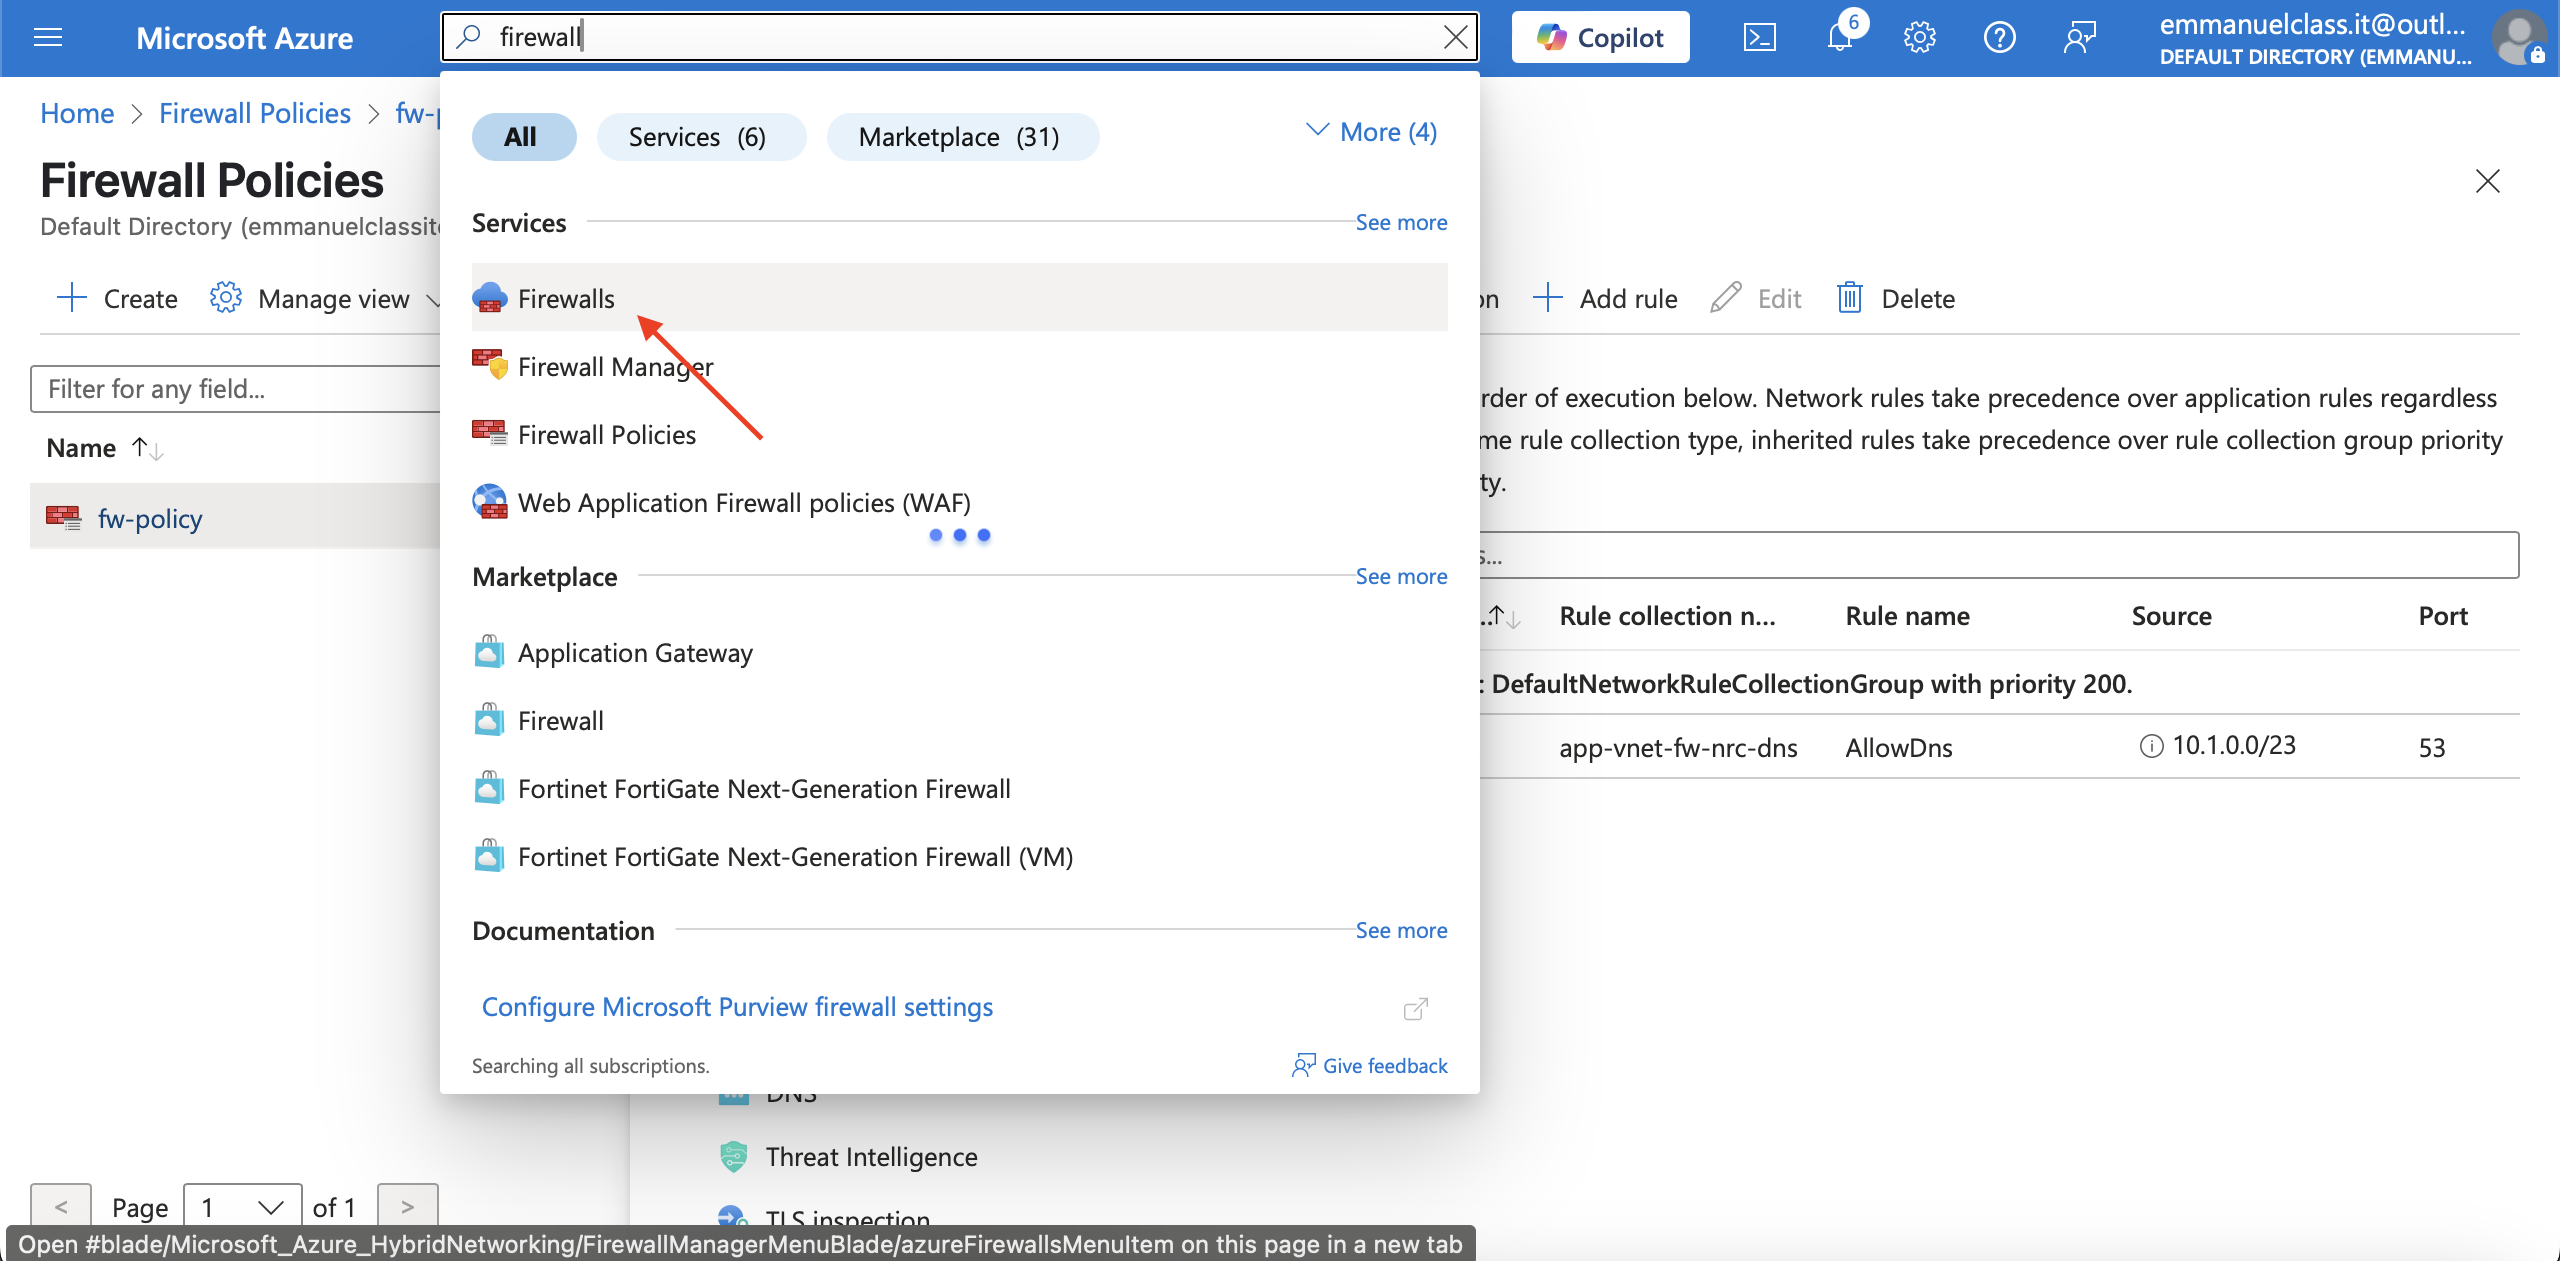
Task: Open portal settings gear
Action: click(x=1919, y=38)
